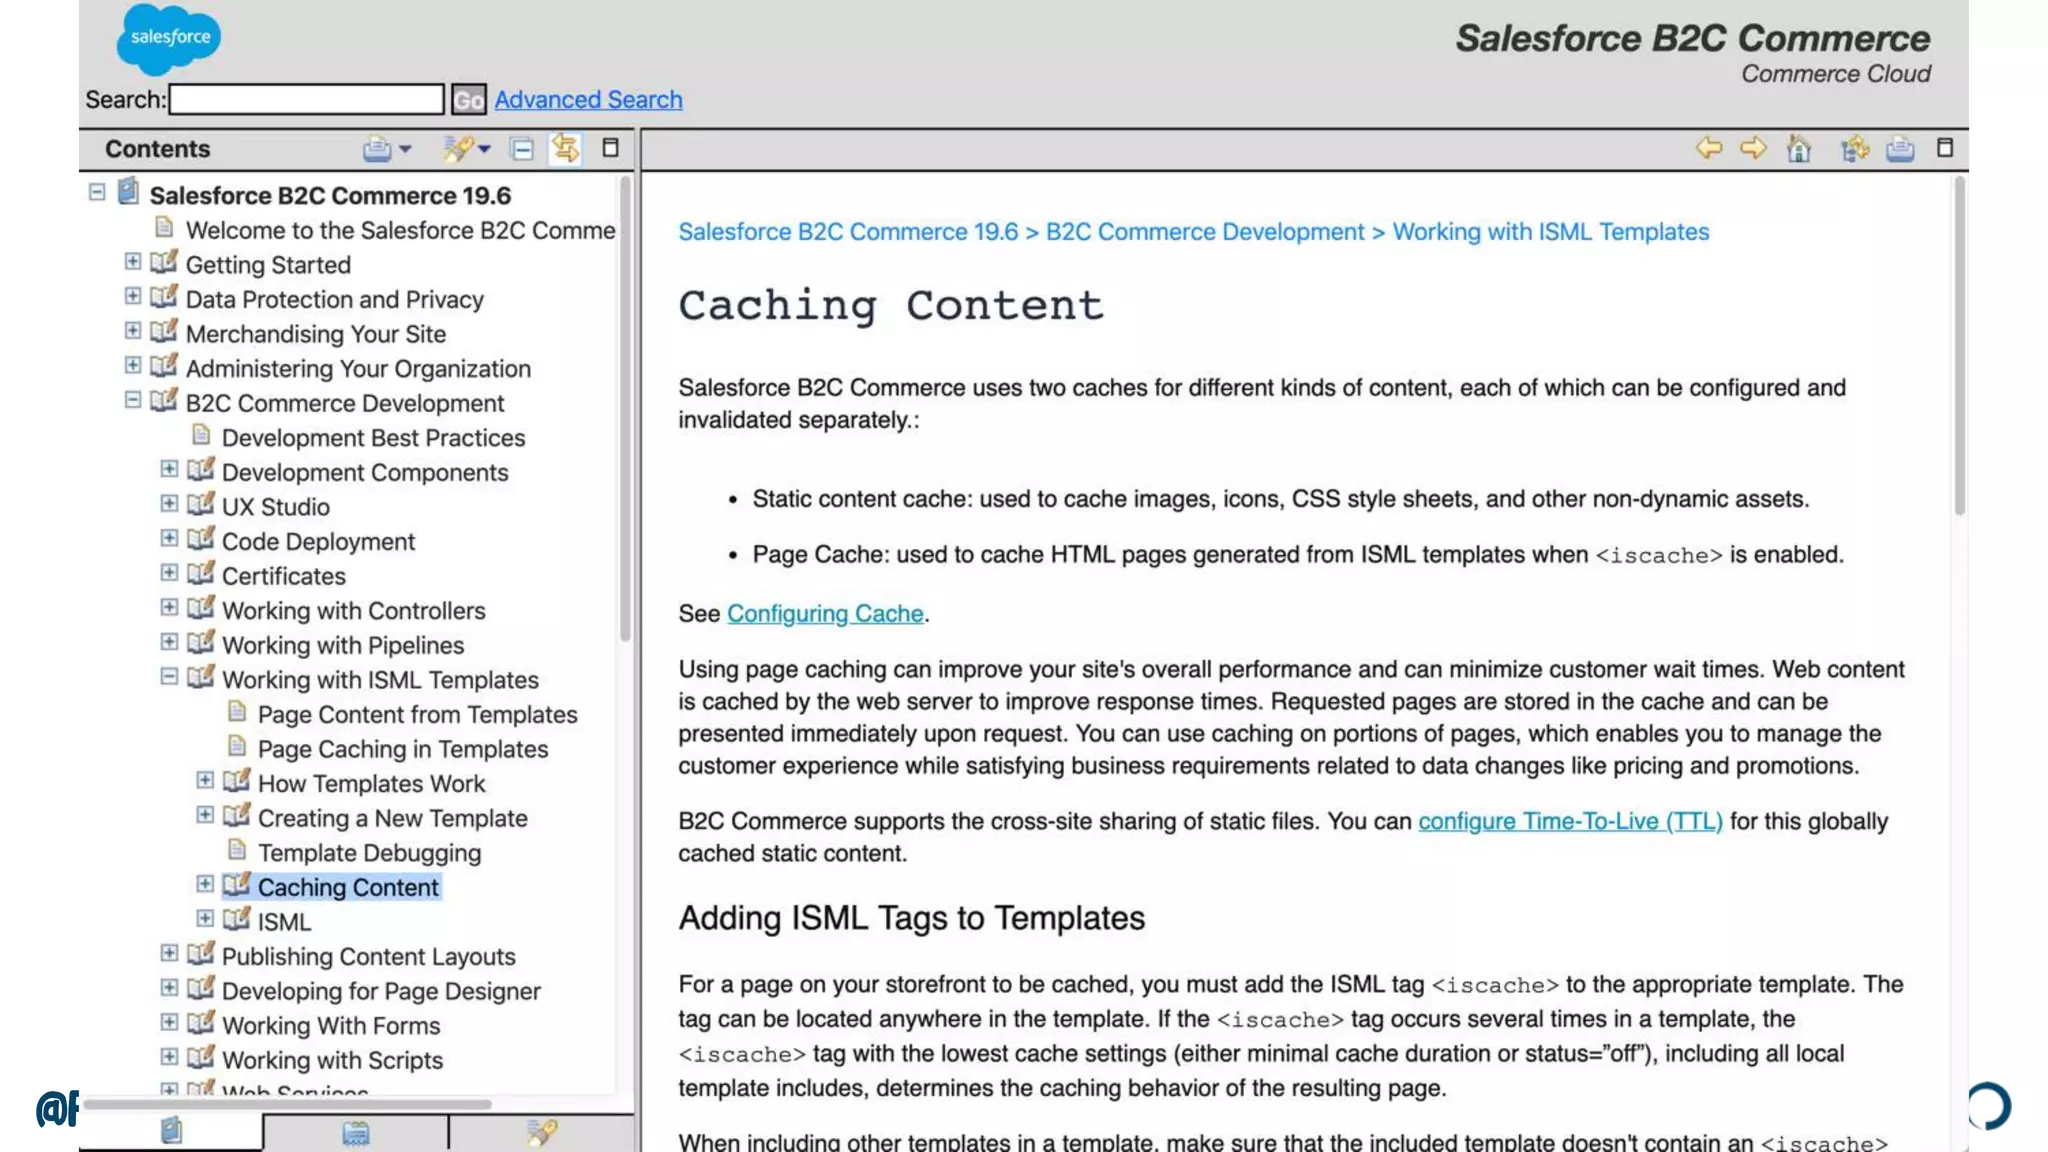Click the Back arrow in content toolbar
Viewport: 2048px width, 1152px height.
pos(1708,149)
